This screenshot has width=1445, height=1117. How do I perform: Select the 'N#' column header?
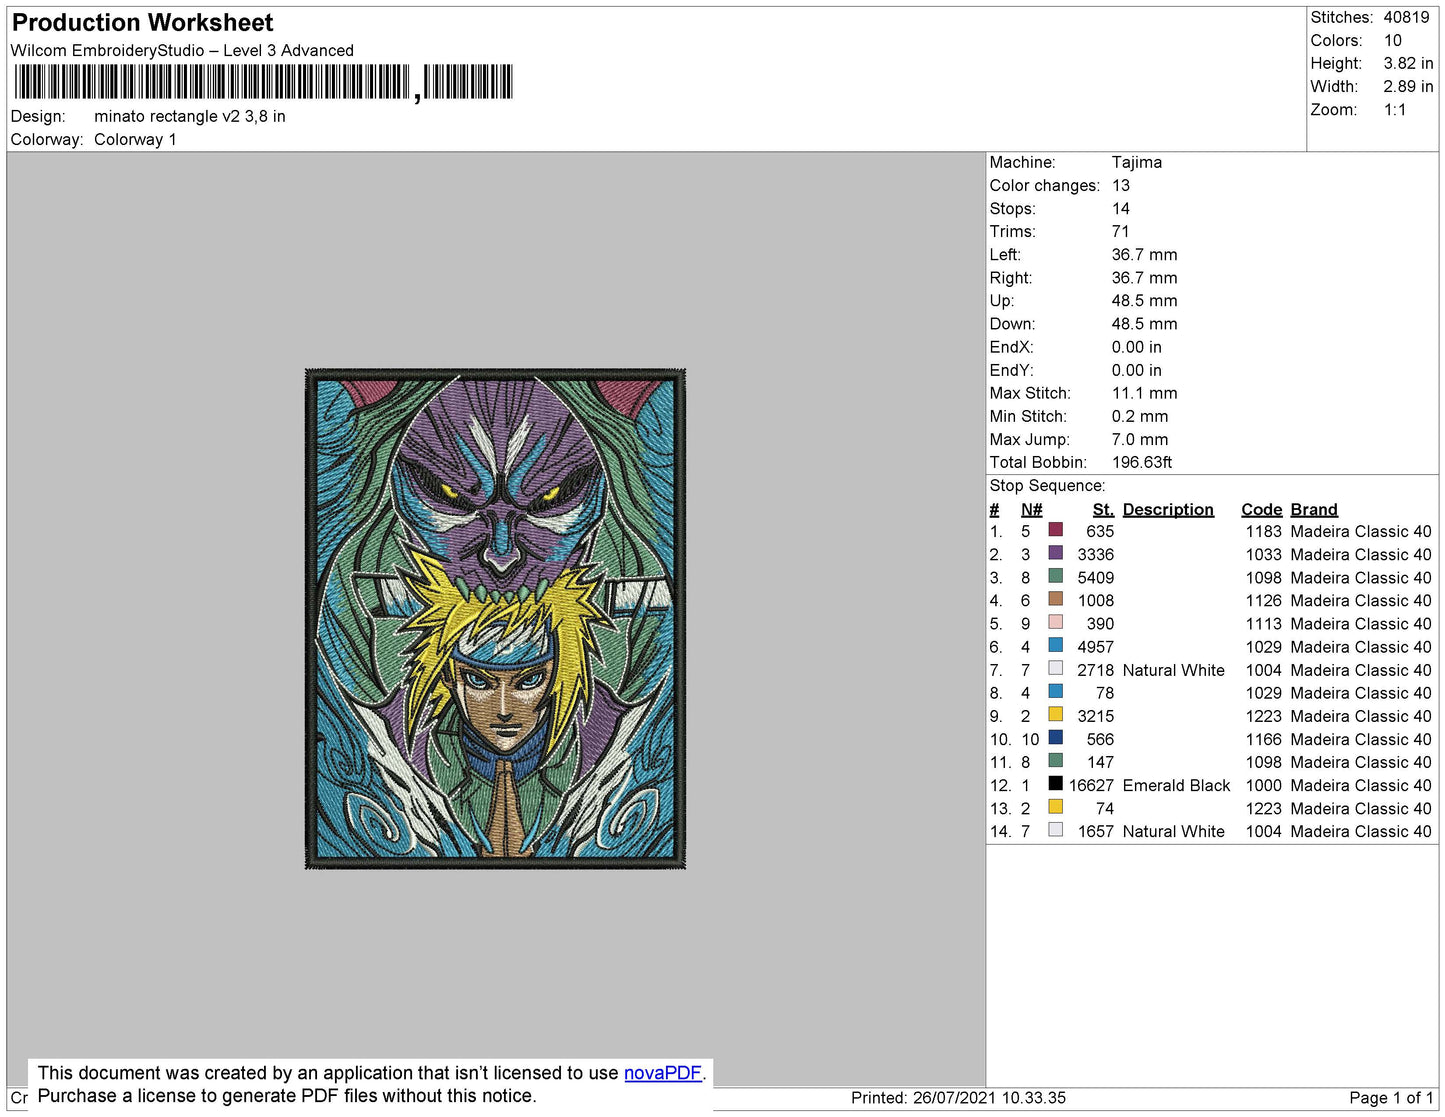pyautogui.click(x=1032, y=510)
